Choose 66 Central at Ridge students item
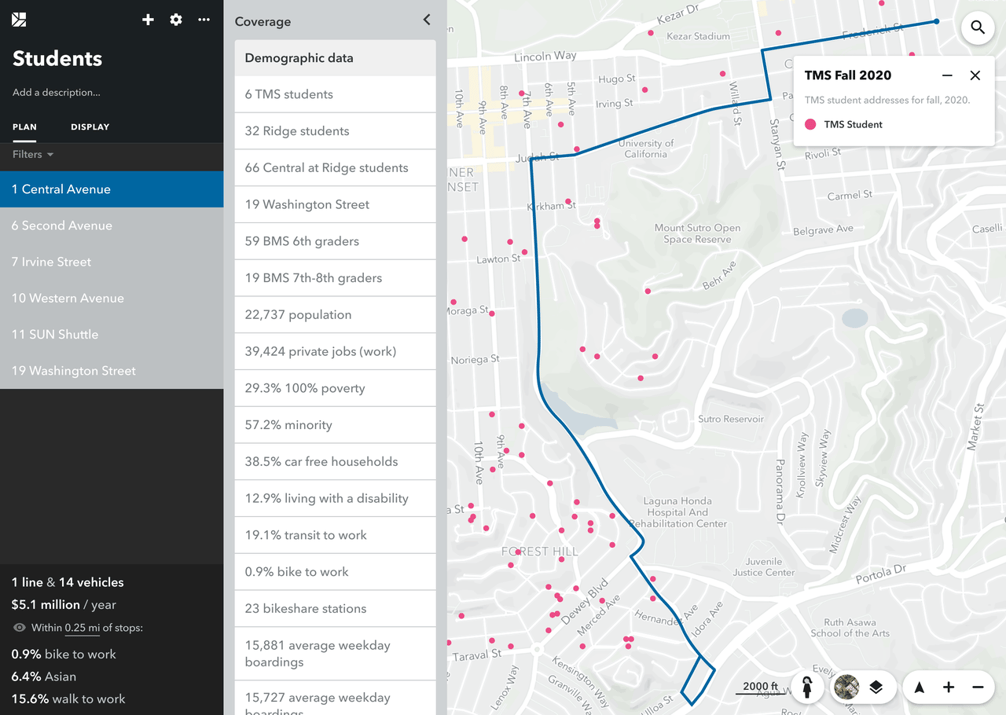The width and height of the screenshot is (1006, 715). [335, 168]
